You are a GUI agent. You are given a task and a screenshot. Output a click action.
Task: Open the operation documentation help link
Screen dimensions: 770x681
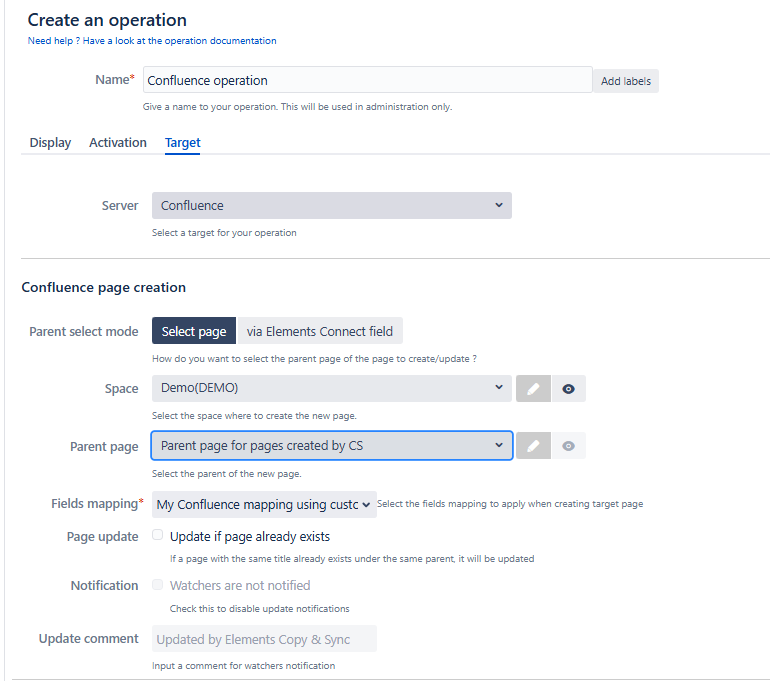[x=152, y=41]
